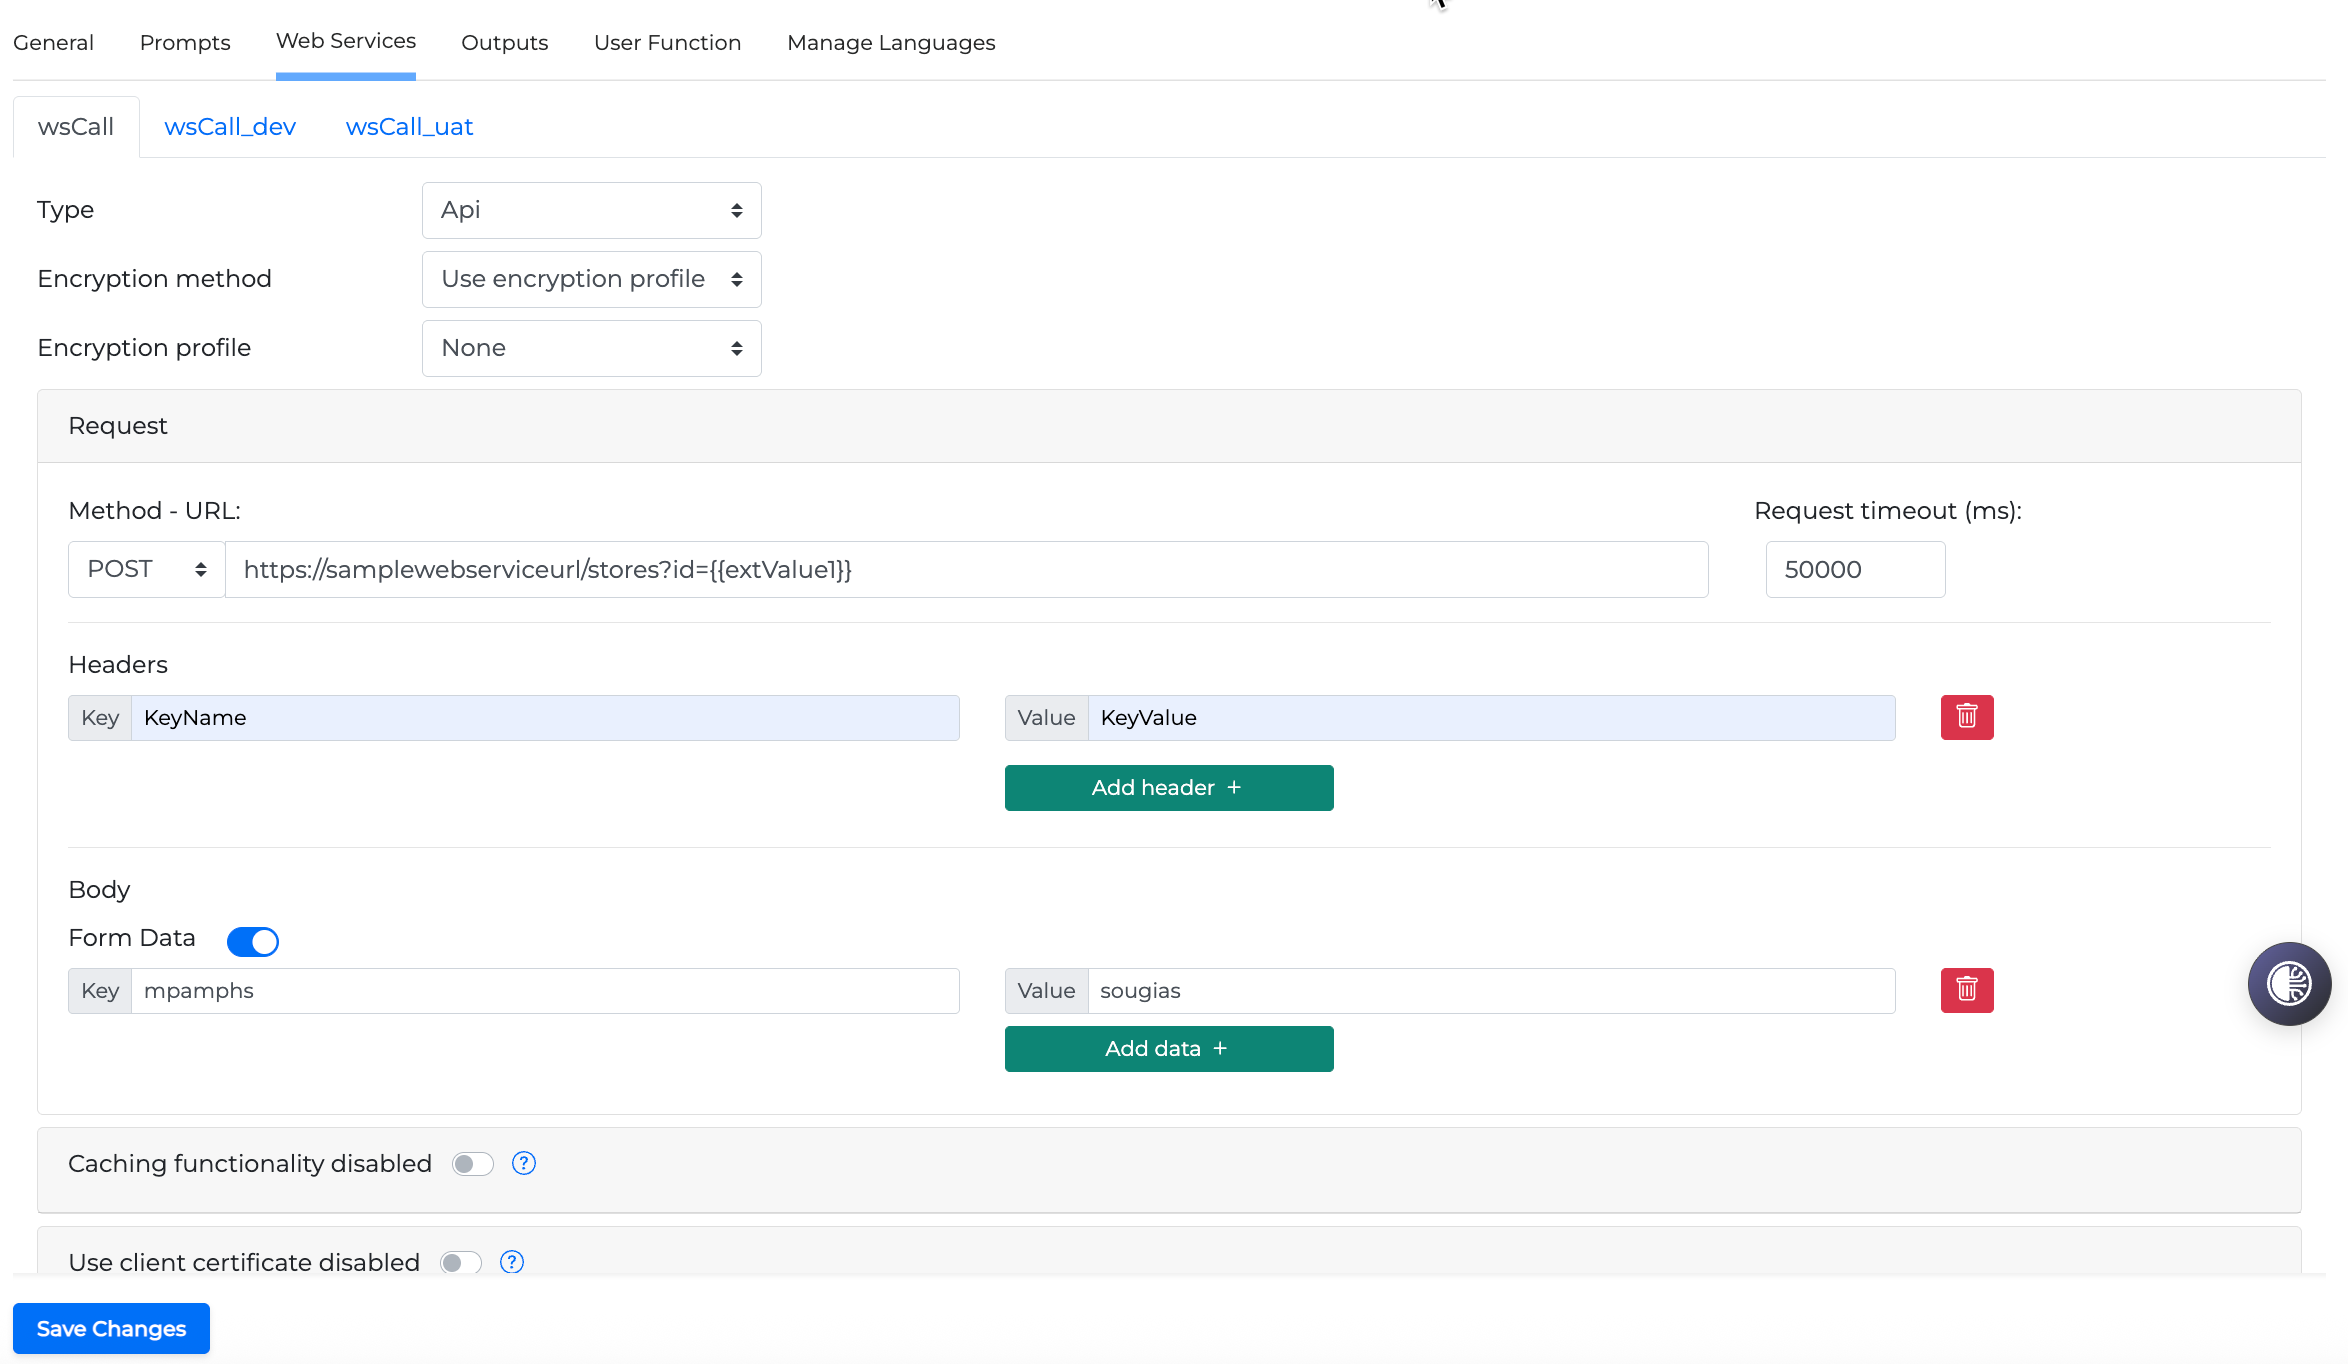Viewport: 2348px width, 1364px height.
Task: Open the Type dropdown showing Api
Action: tap(591, 210)
